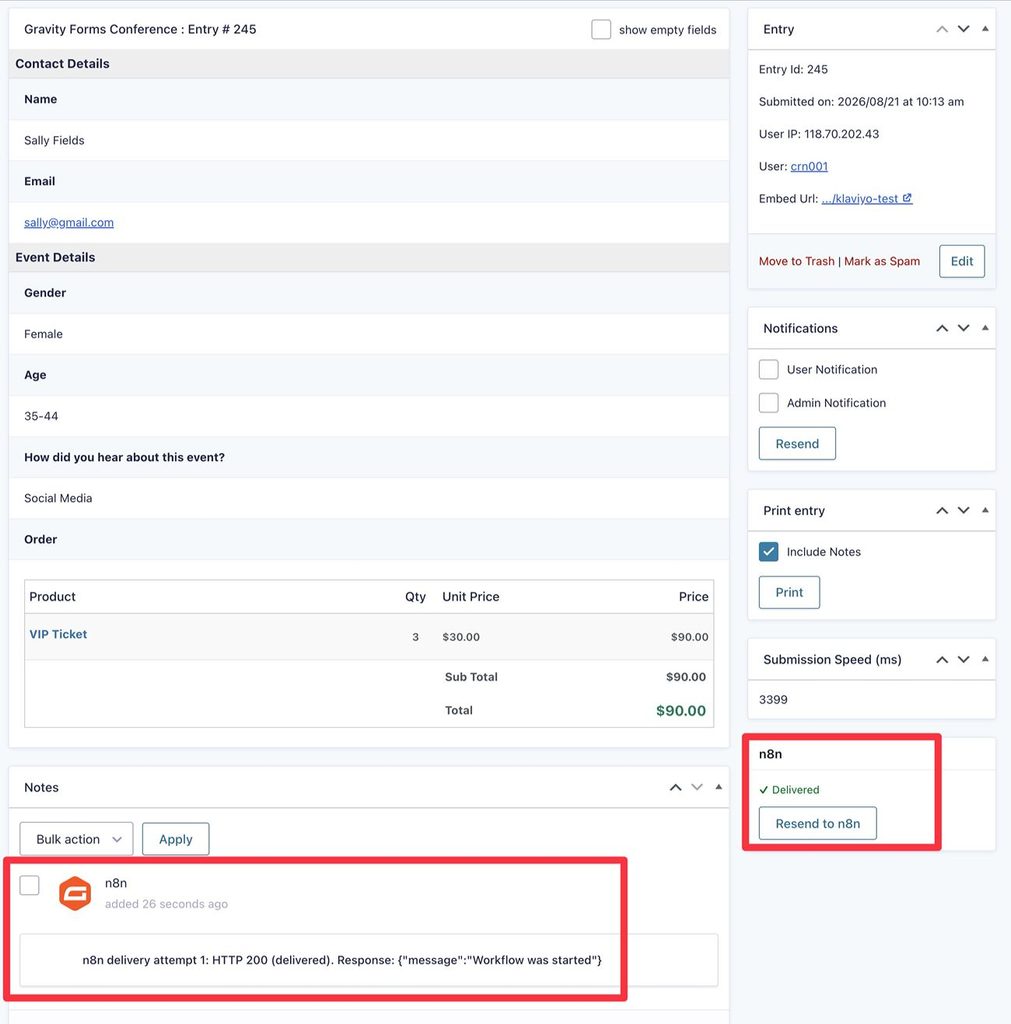
Task: Collapse the Print entry panel using triangle toggle
Action: [985, 510]
